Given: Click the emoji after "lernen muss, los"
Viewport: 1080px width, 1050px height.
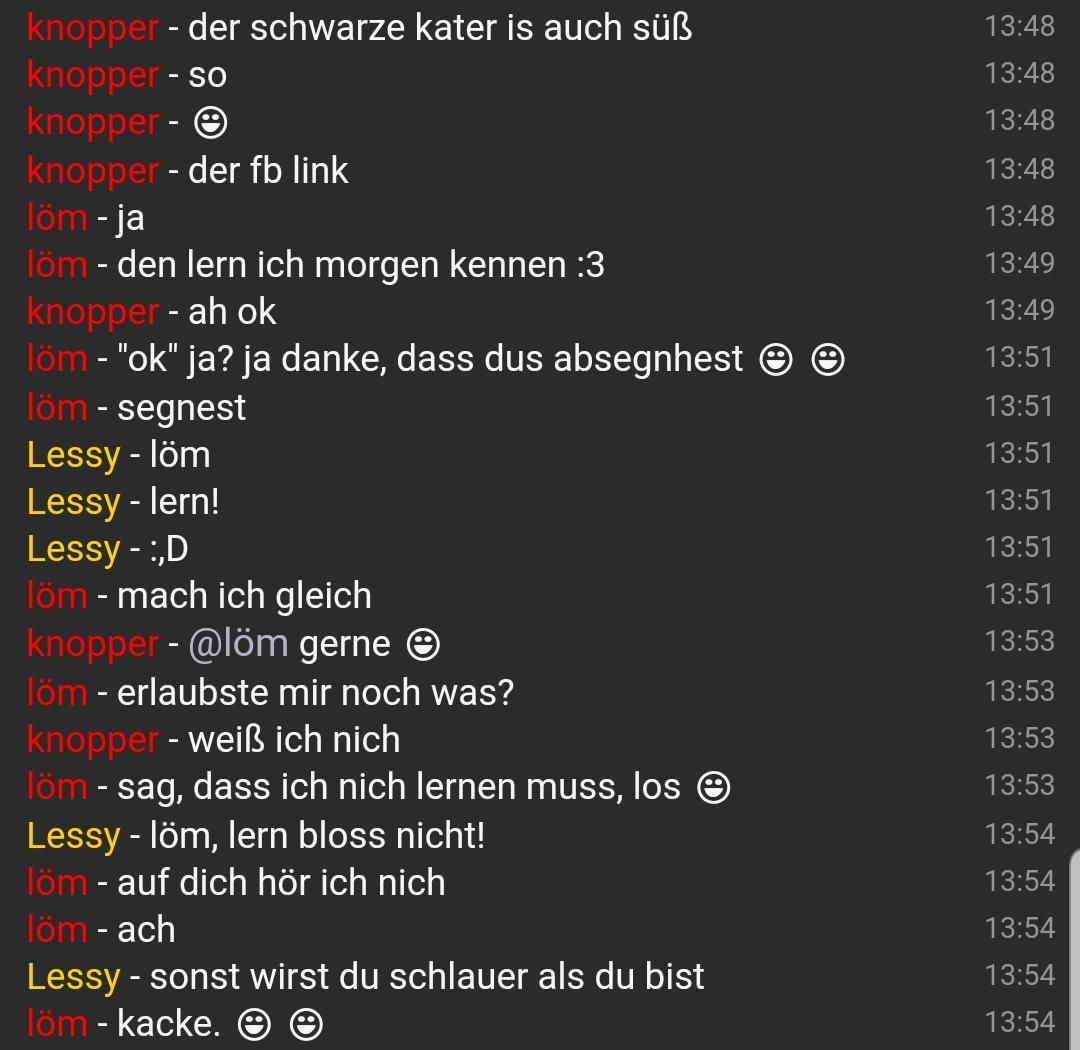Looking at the screenshot, I should (x=714, y=788).
